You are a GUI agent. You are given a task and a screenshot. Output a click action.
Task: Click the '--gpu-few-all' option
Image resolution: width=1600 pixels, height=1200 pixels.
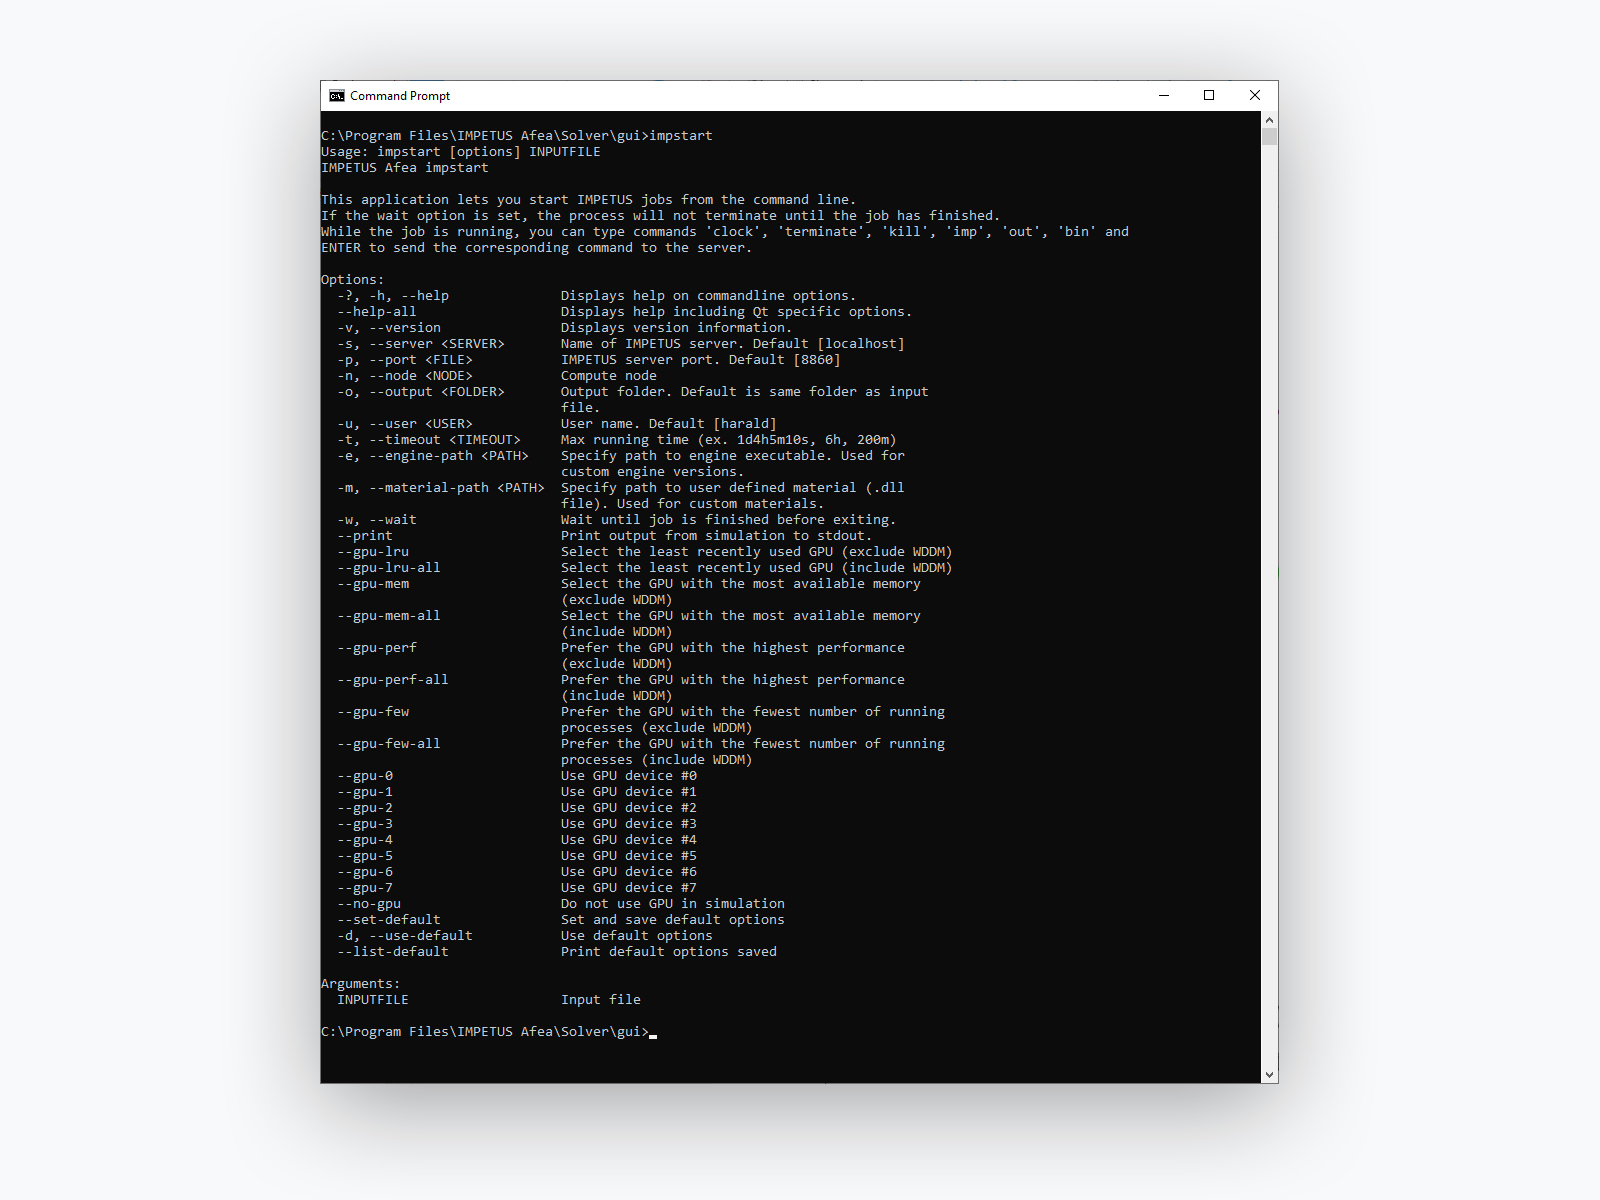389,744
